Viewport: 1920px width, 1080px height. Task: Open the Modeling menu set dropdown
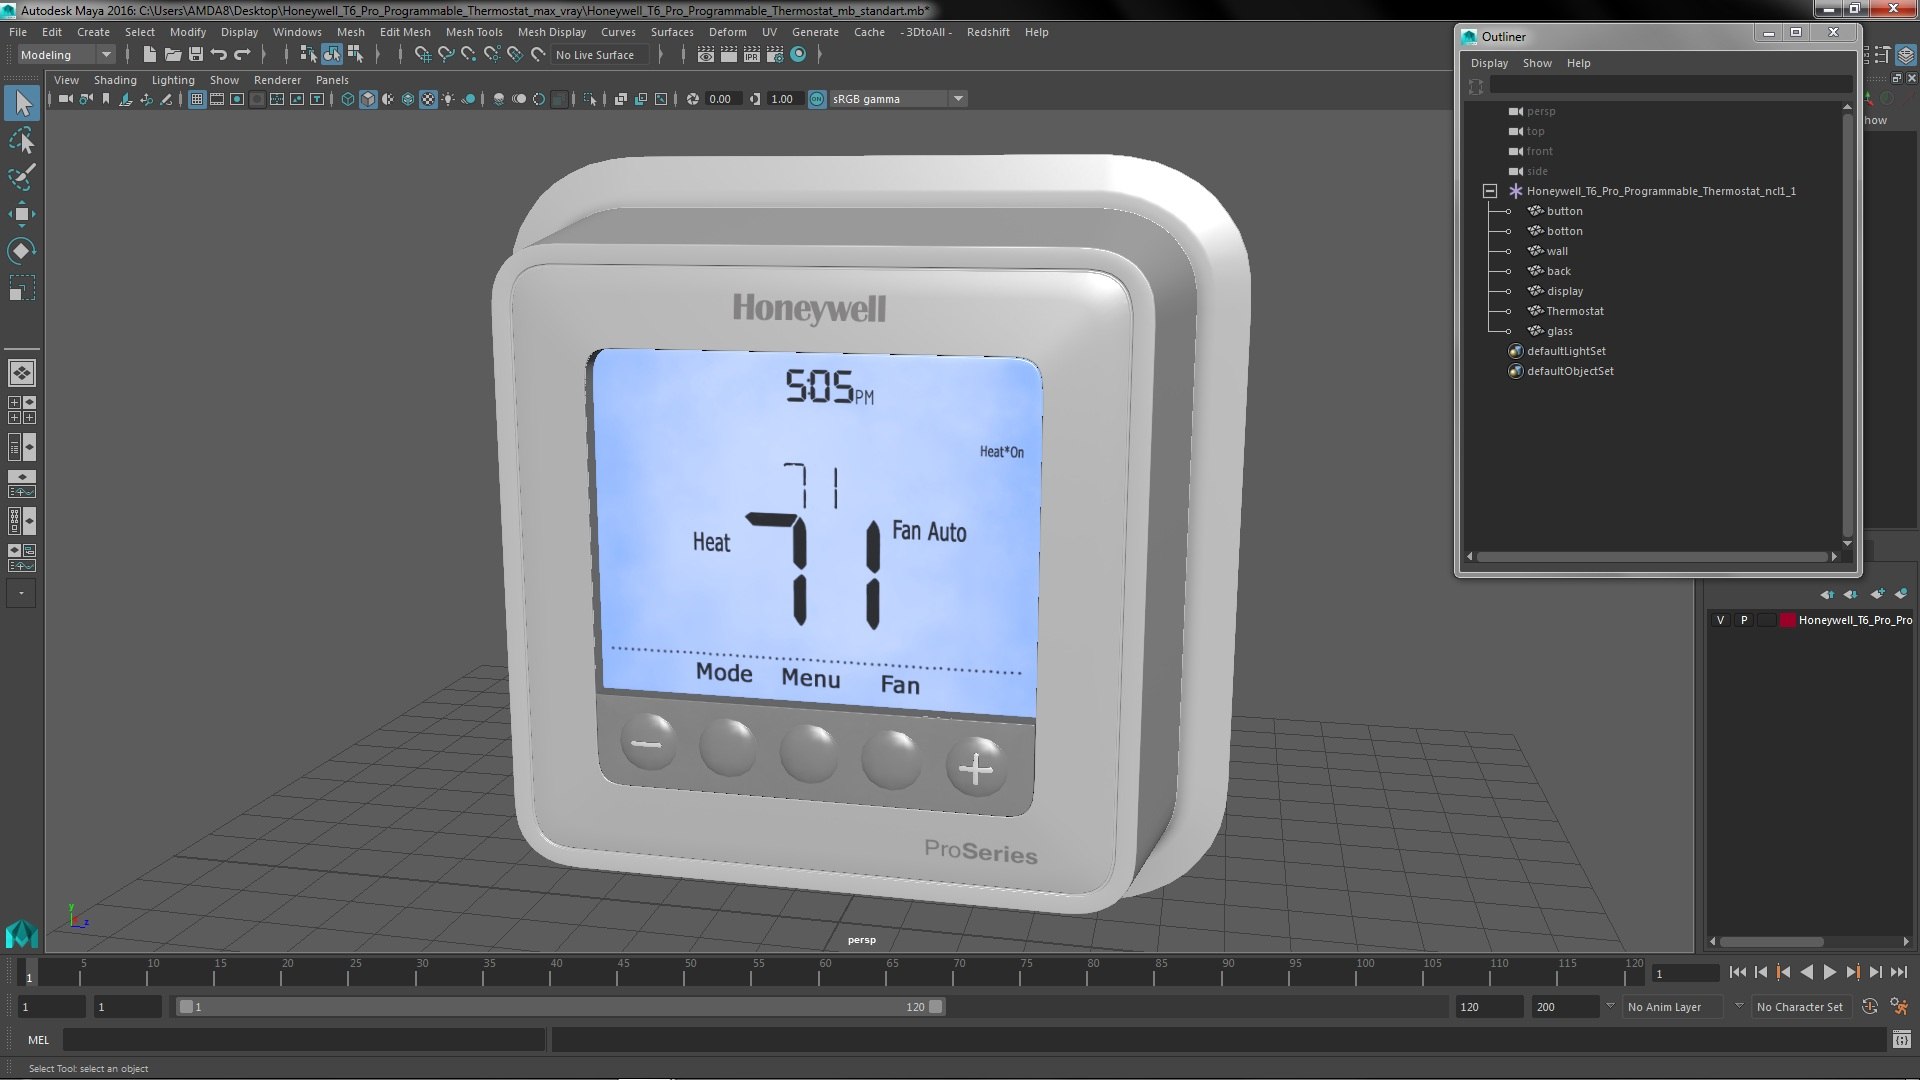click(x=66, y=55)
